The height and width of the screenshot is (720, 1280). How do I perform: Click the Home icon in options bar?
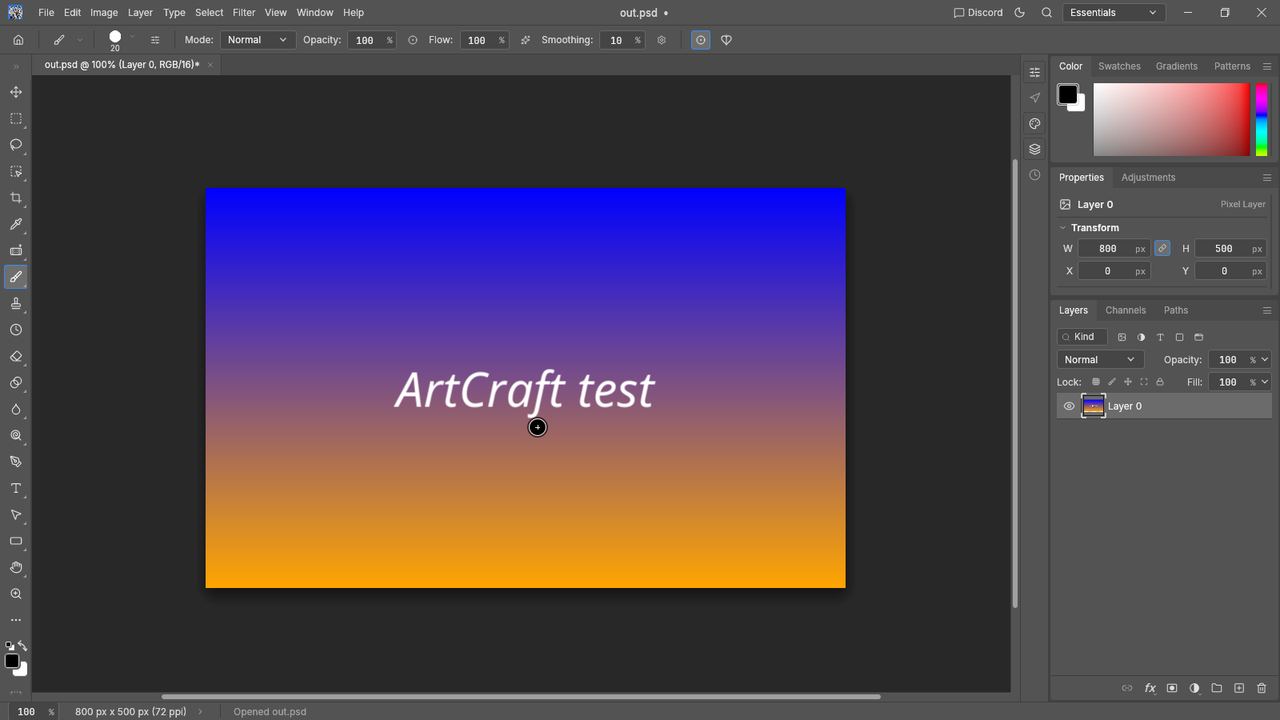pyautogui.click(x=18, y=40)
